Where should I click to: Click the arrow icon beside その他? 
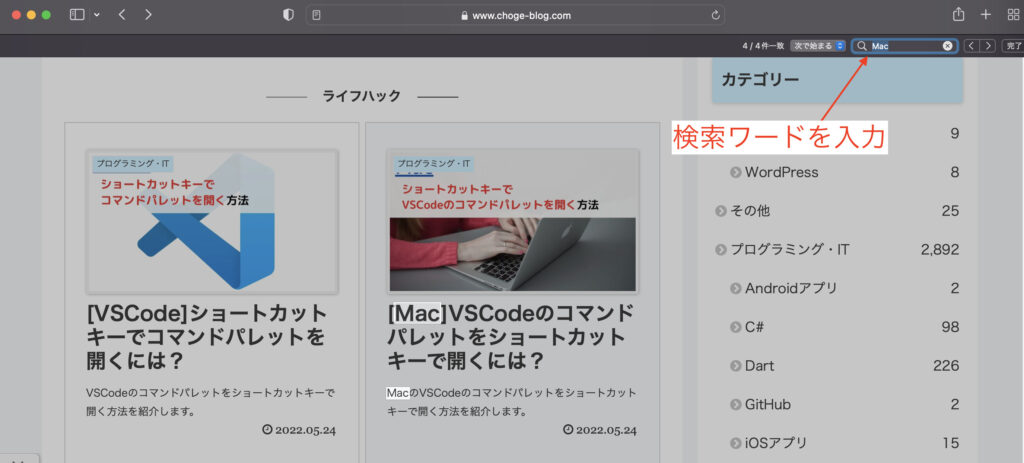(721, 211)
